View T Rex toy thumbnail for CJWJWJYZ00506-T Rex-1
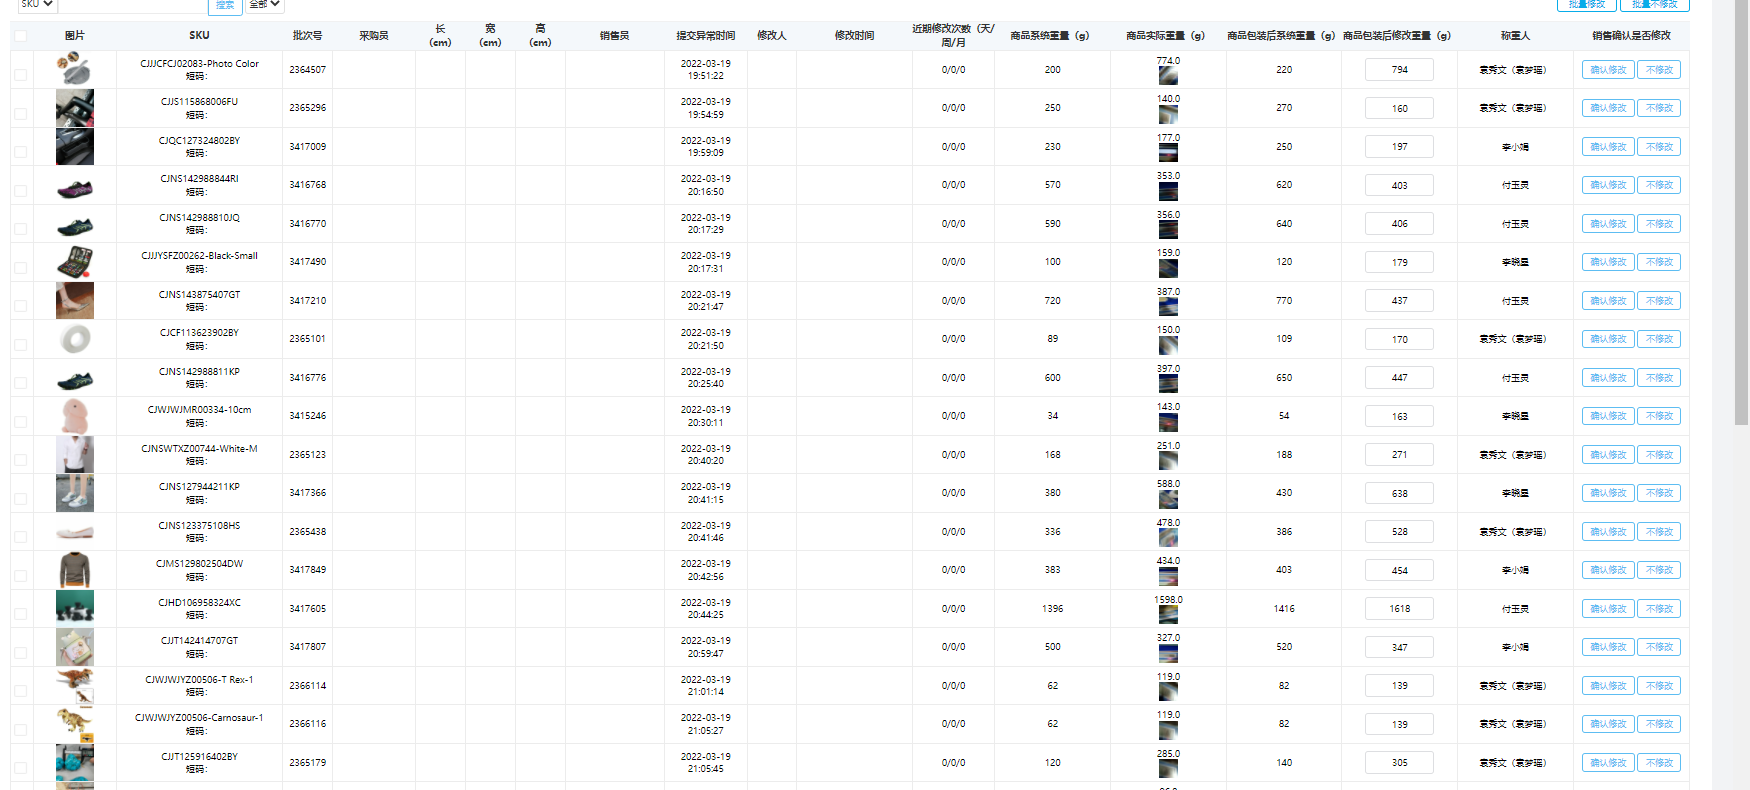Viewport: 1750px width, 790px height. [74, 686]
